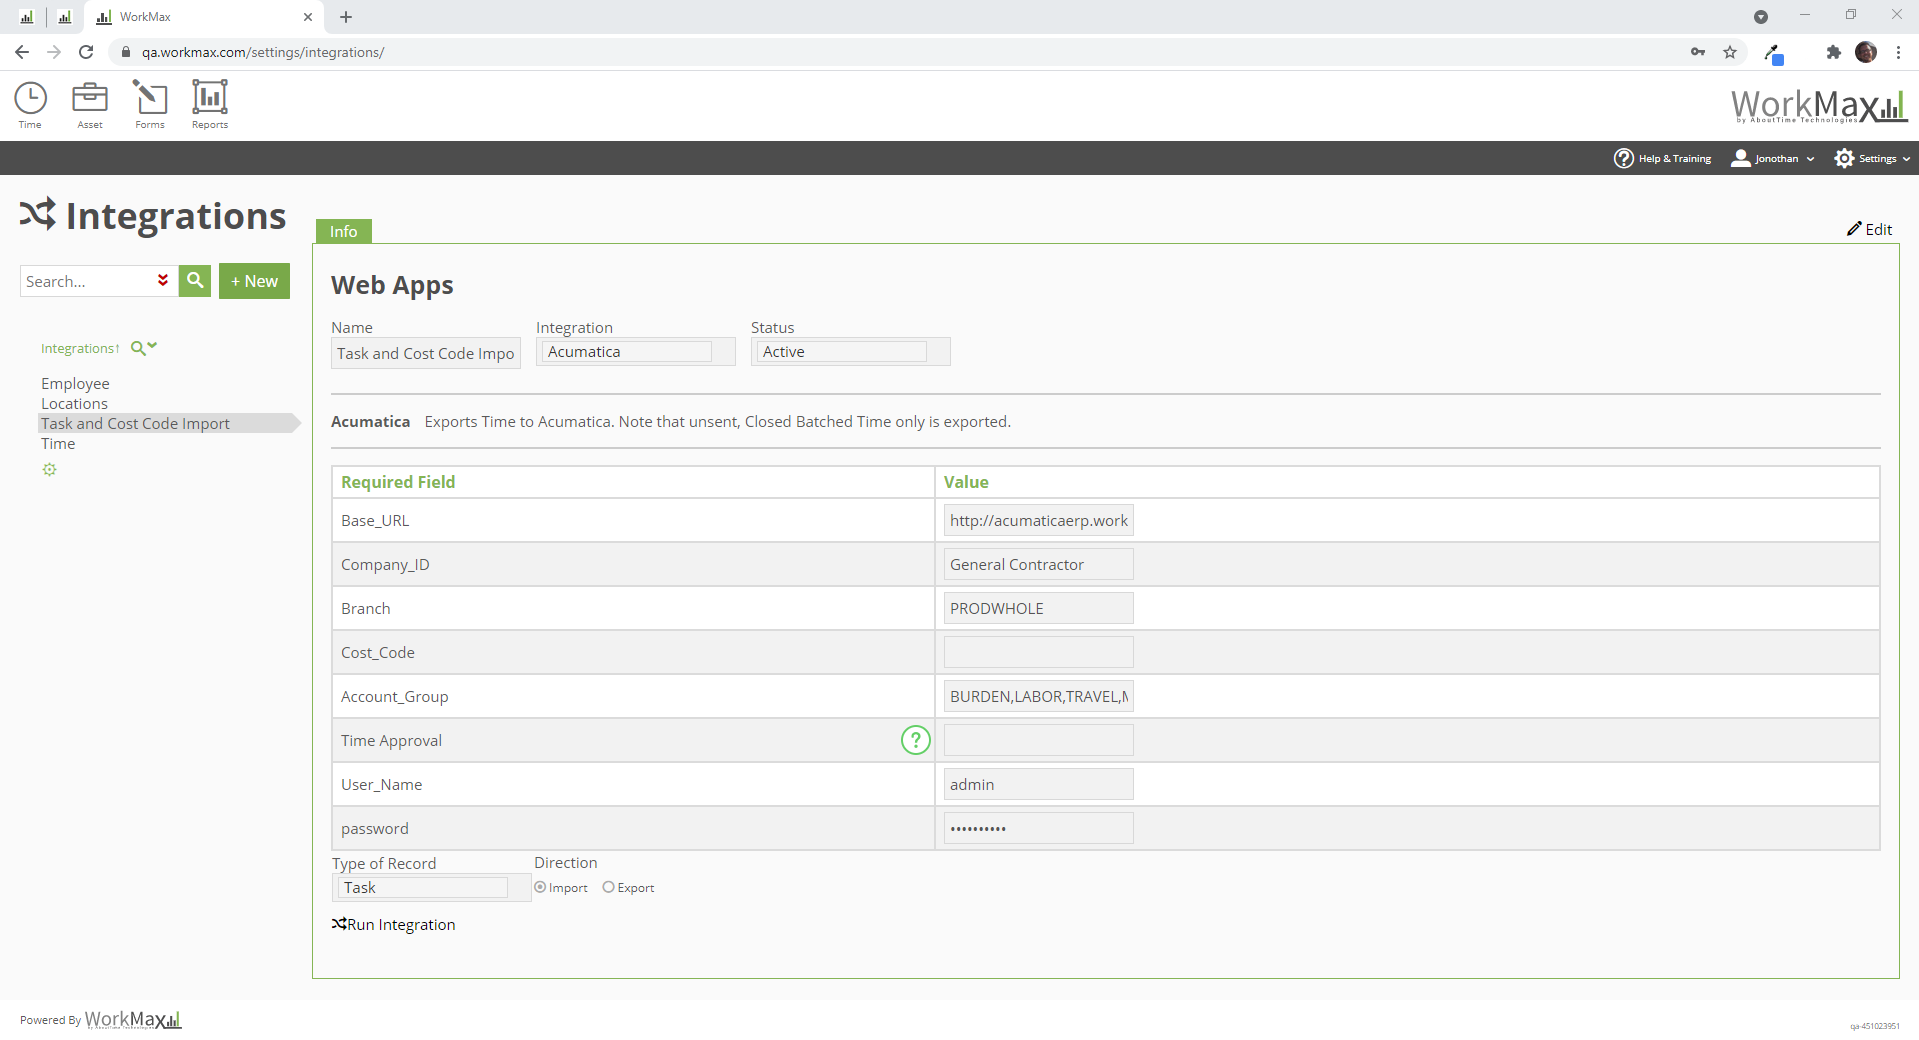Click the Branch value field

(x=1039, y=608)
